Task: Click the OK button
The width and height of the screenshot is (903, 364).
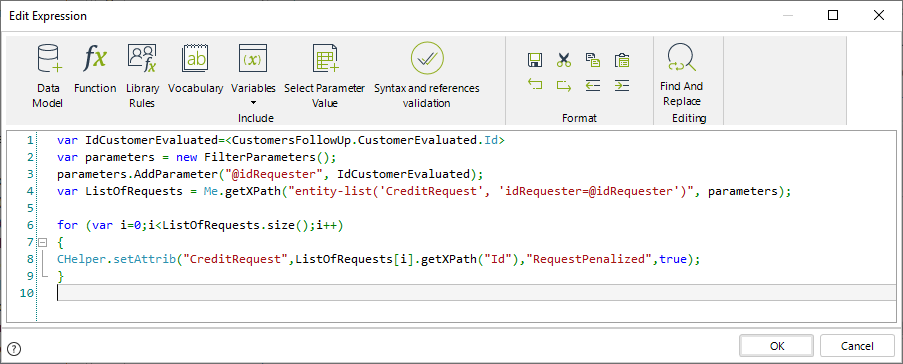Action: [776, 346]
